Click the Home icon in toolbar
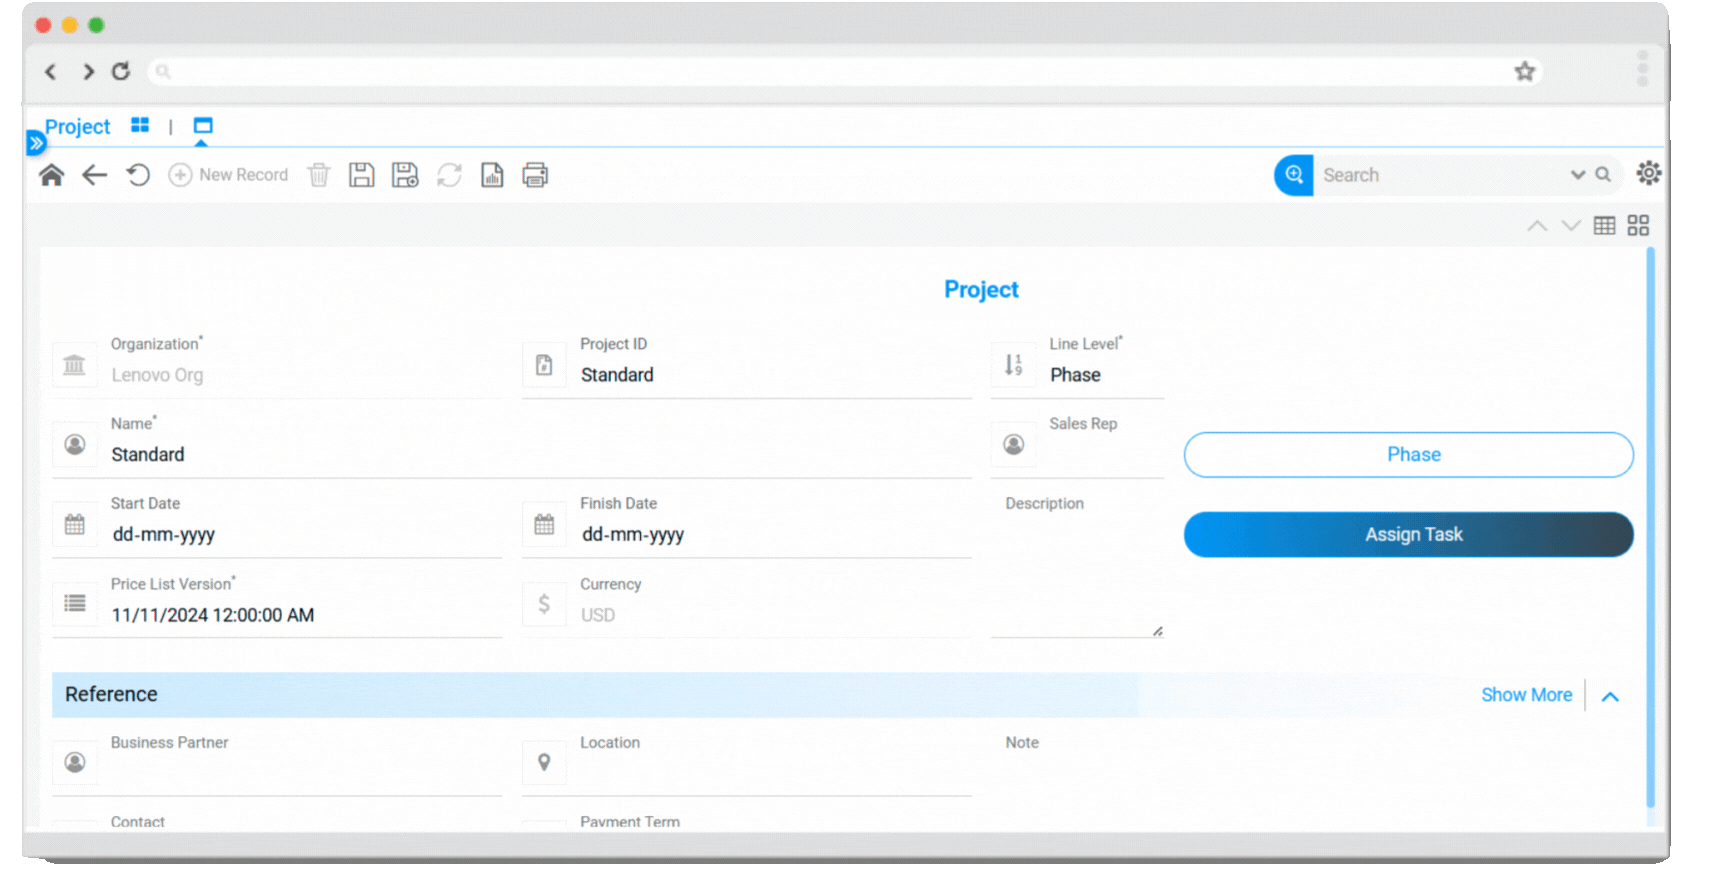 click(x=51, y=175)
